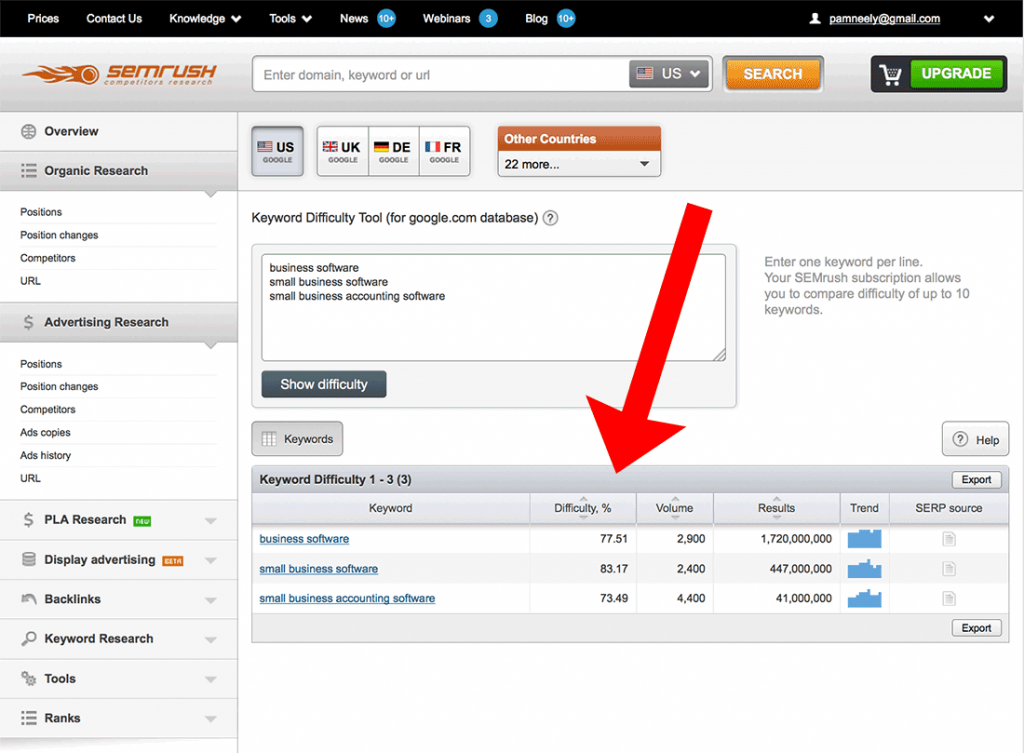Open Competitors under Organic Research

click(48, 258)
